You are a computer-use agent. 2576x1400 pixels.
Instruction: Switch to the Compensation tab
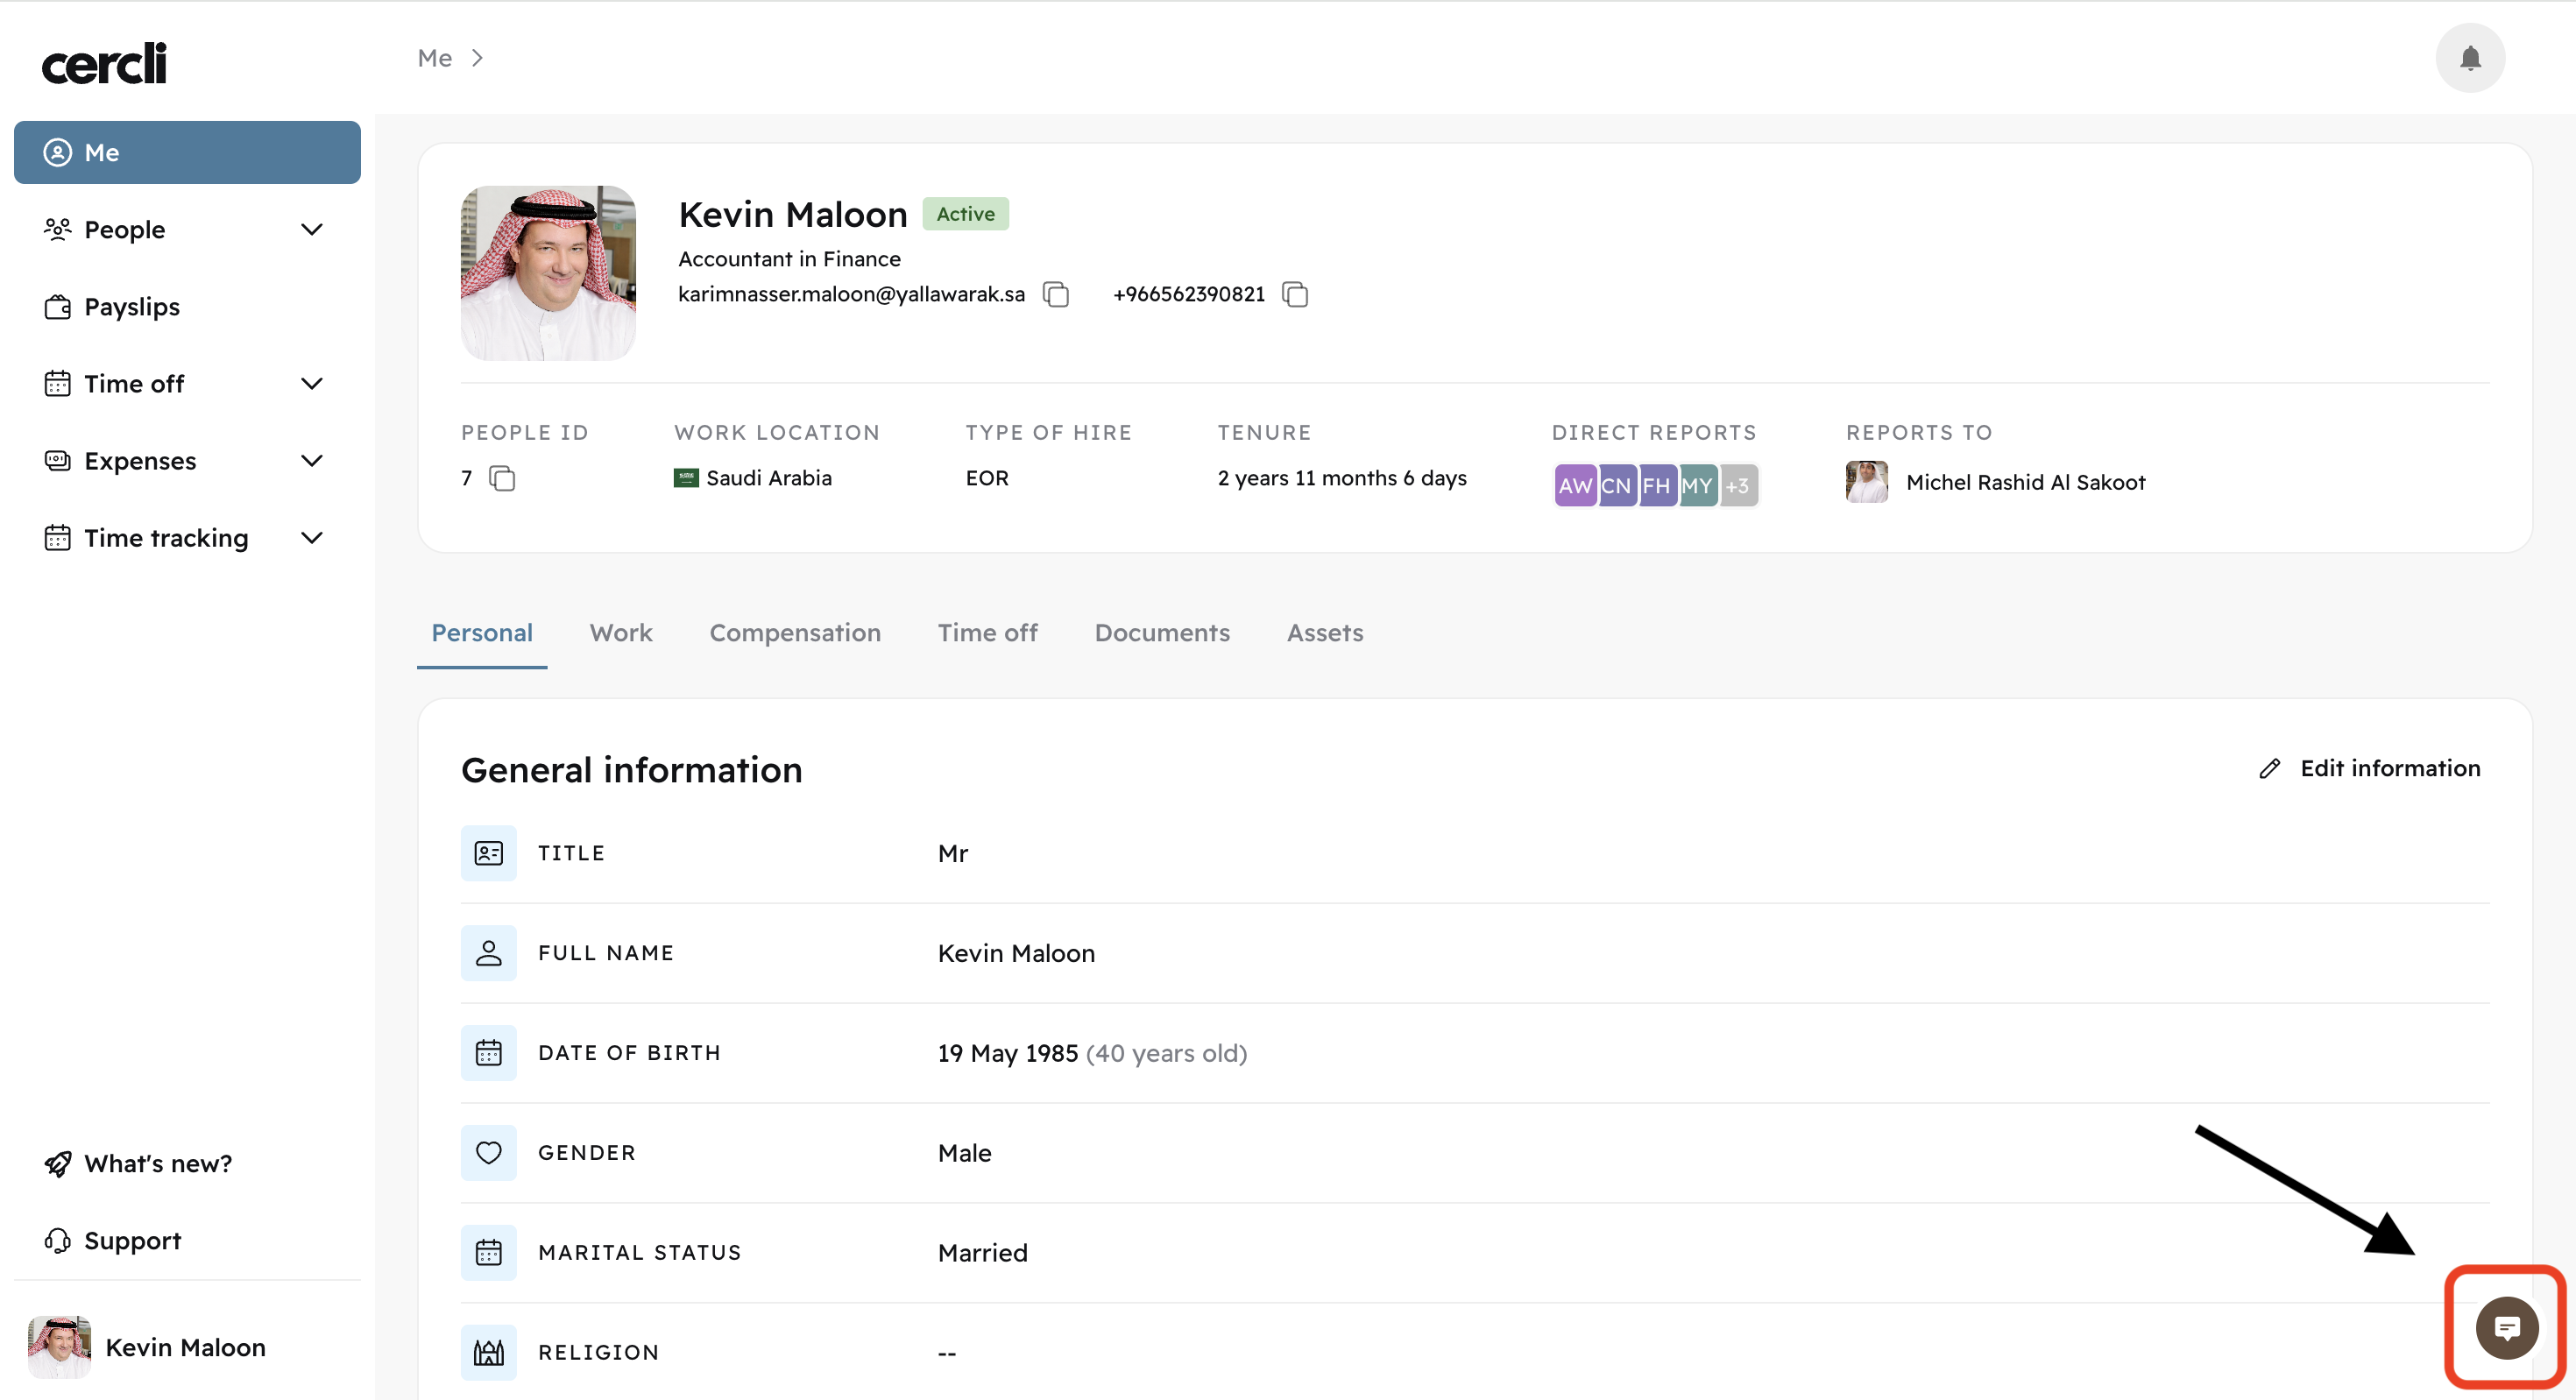pyautogui.click(x=794, y=633)
